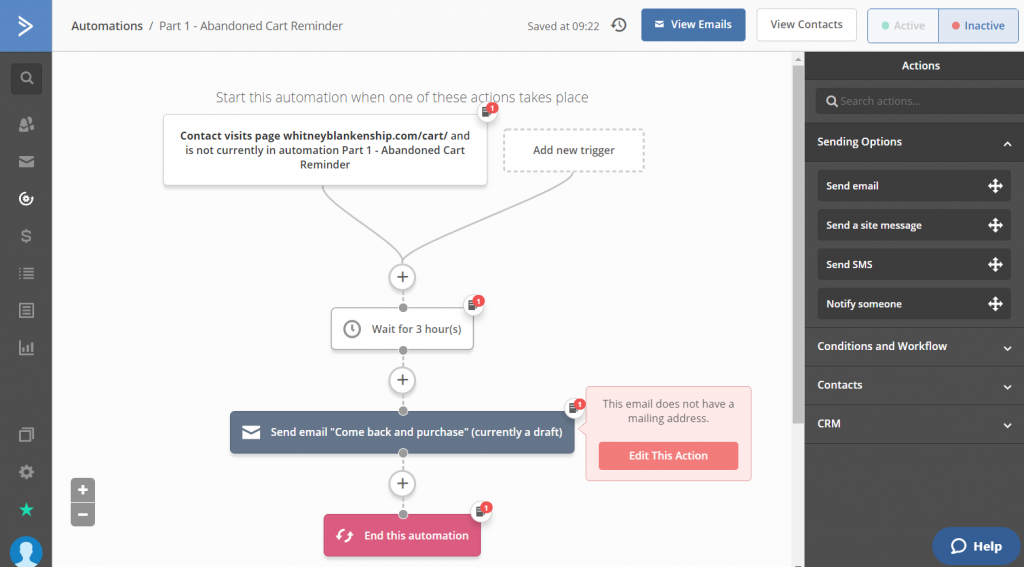Click the Edit This Action button
This screenshot has height=567, width=1024.
(668, 456)
